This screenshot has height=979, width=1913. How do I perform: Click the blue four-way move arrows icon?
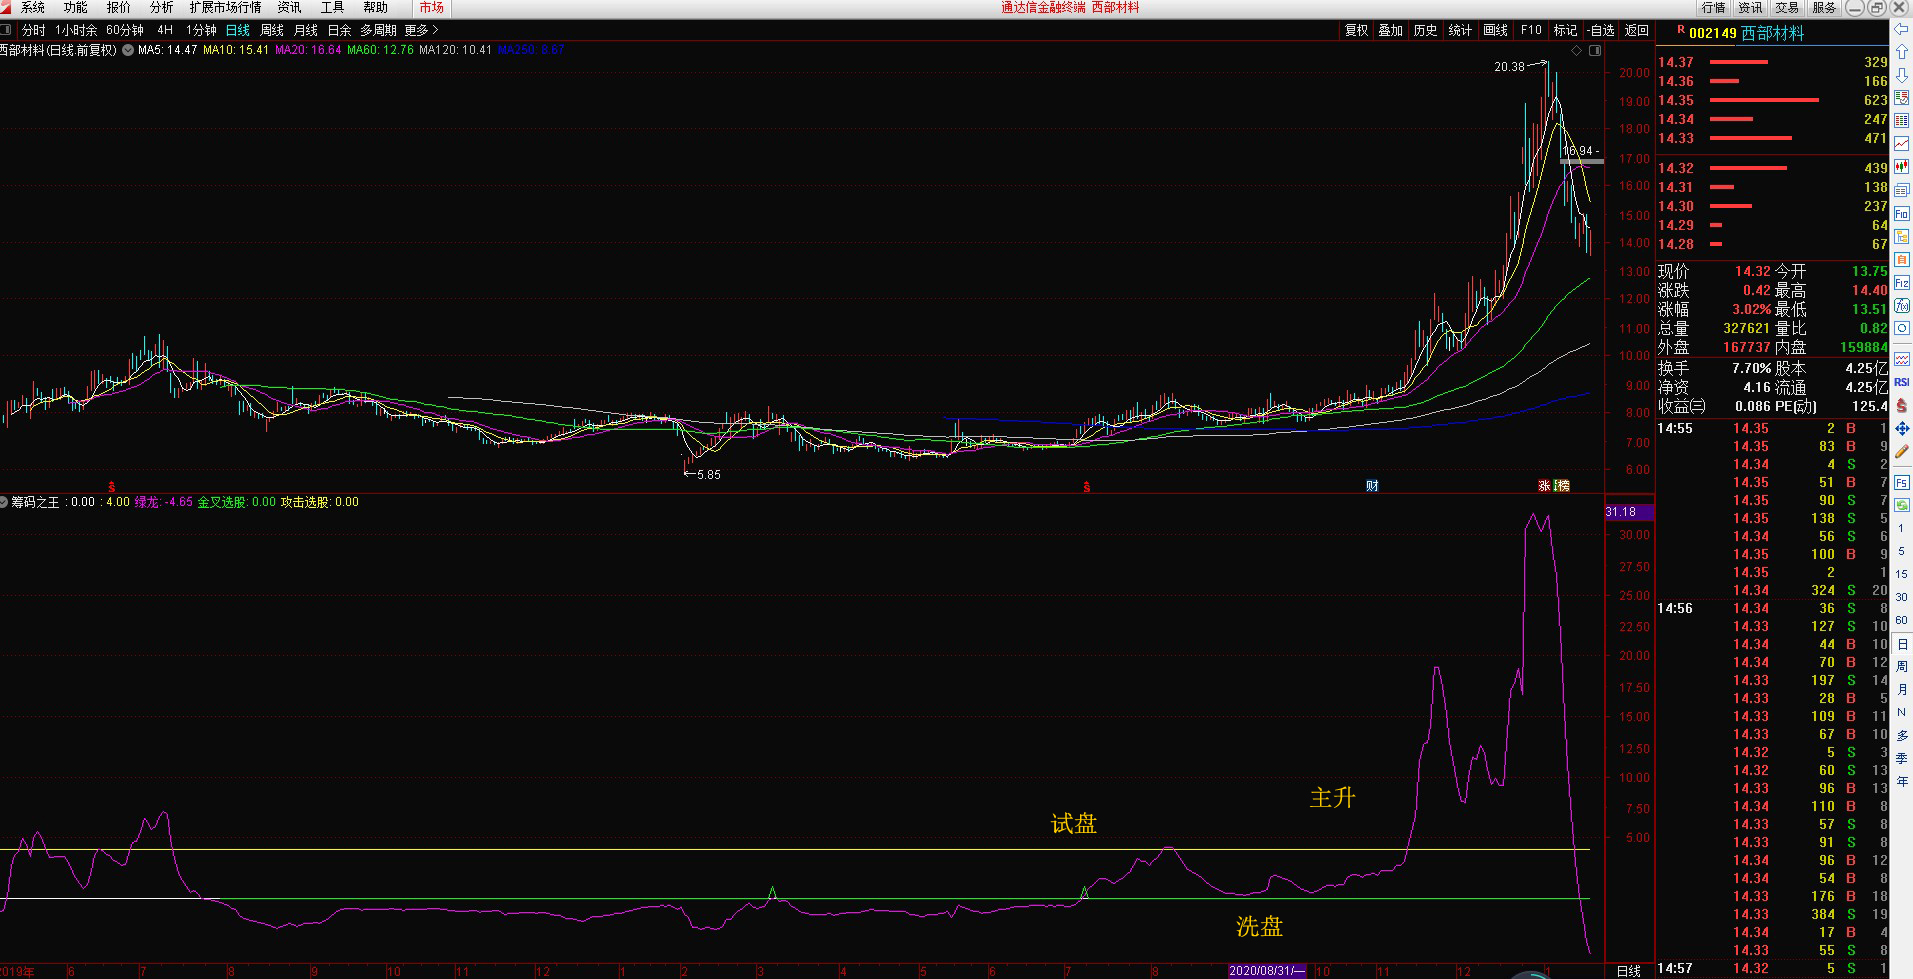(x=1901, y=428)
